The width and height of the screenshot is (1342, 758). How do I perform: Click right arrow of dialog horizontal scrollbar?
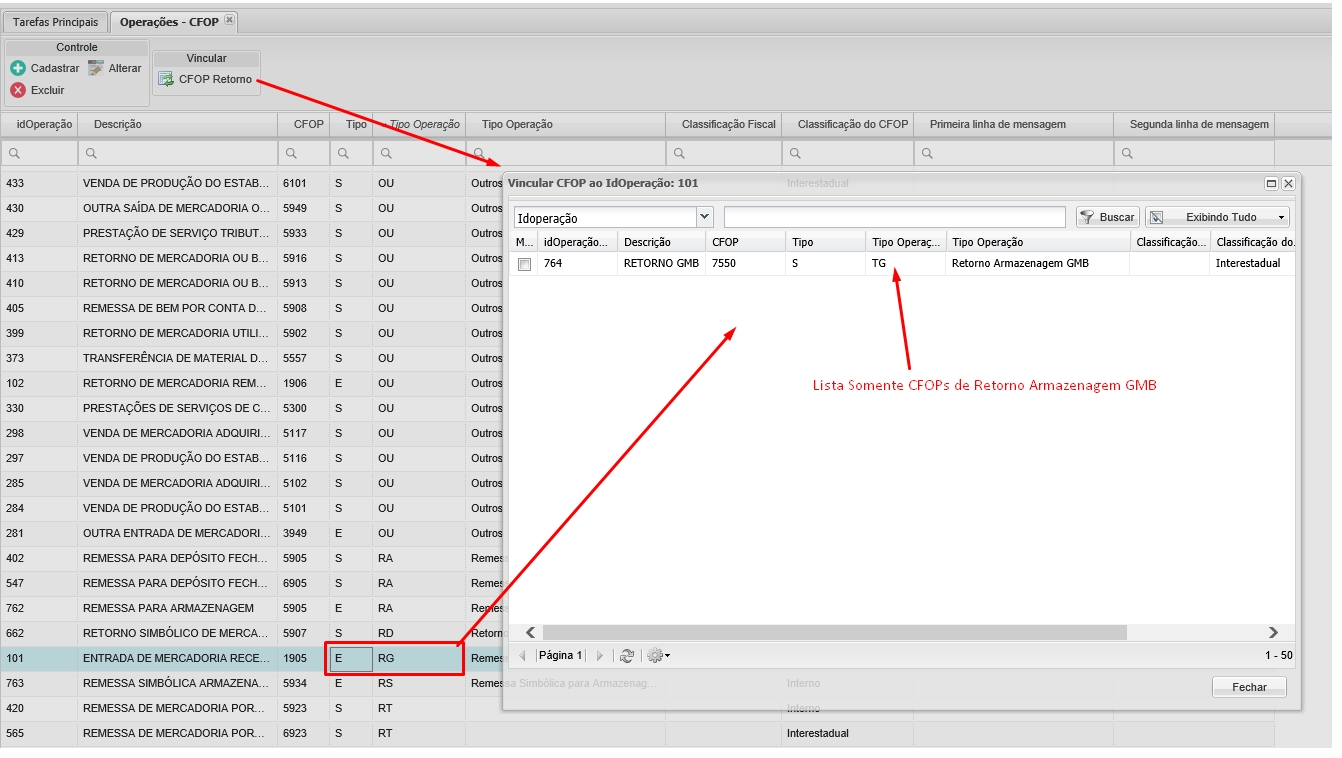[1274, 632]
